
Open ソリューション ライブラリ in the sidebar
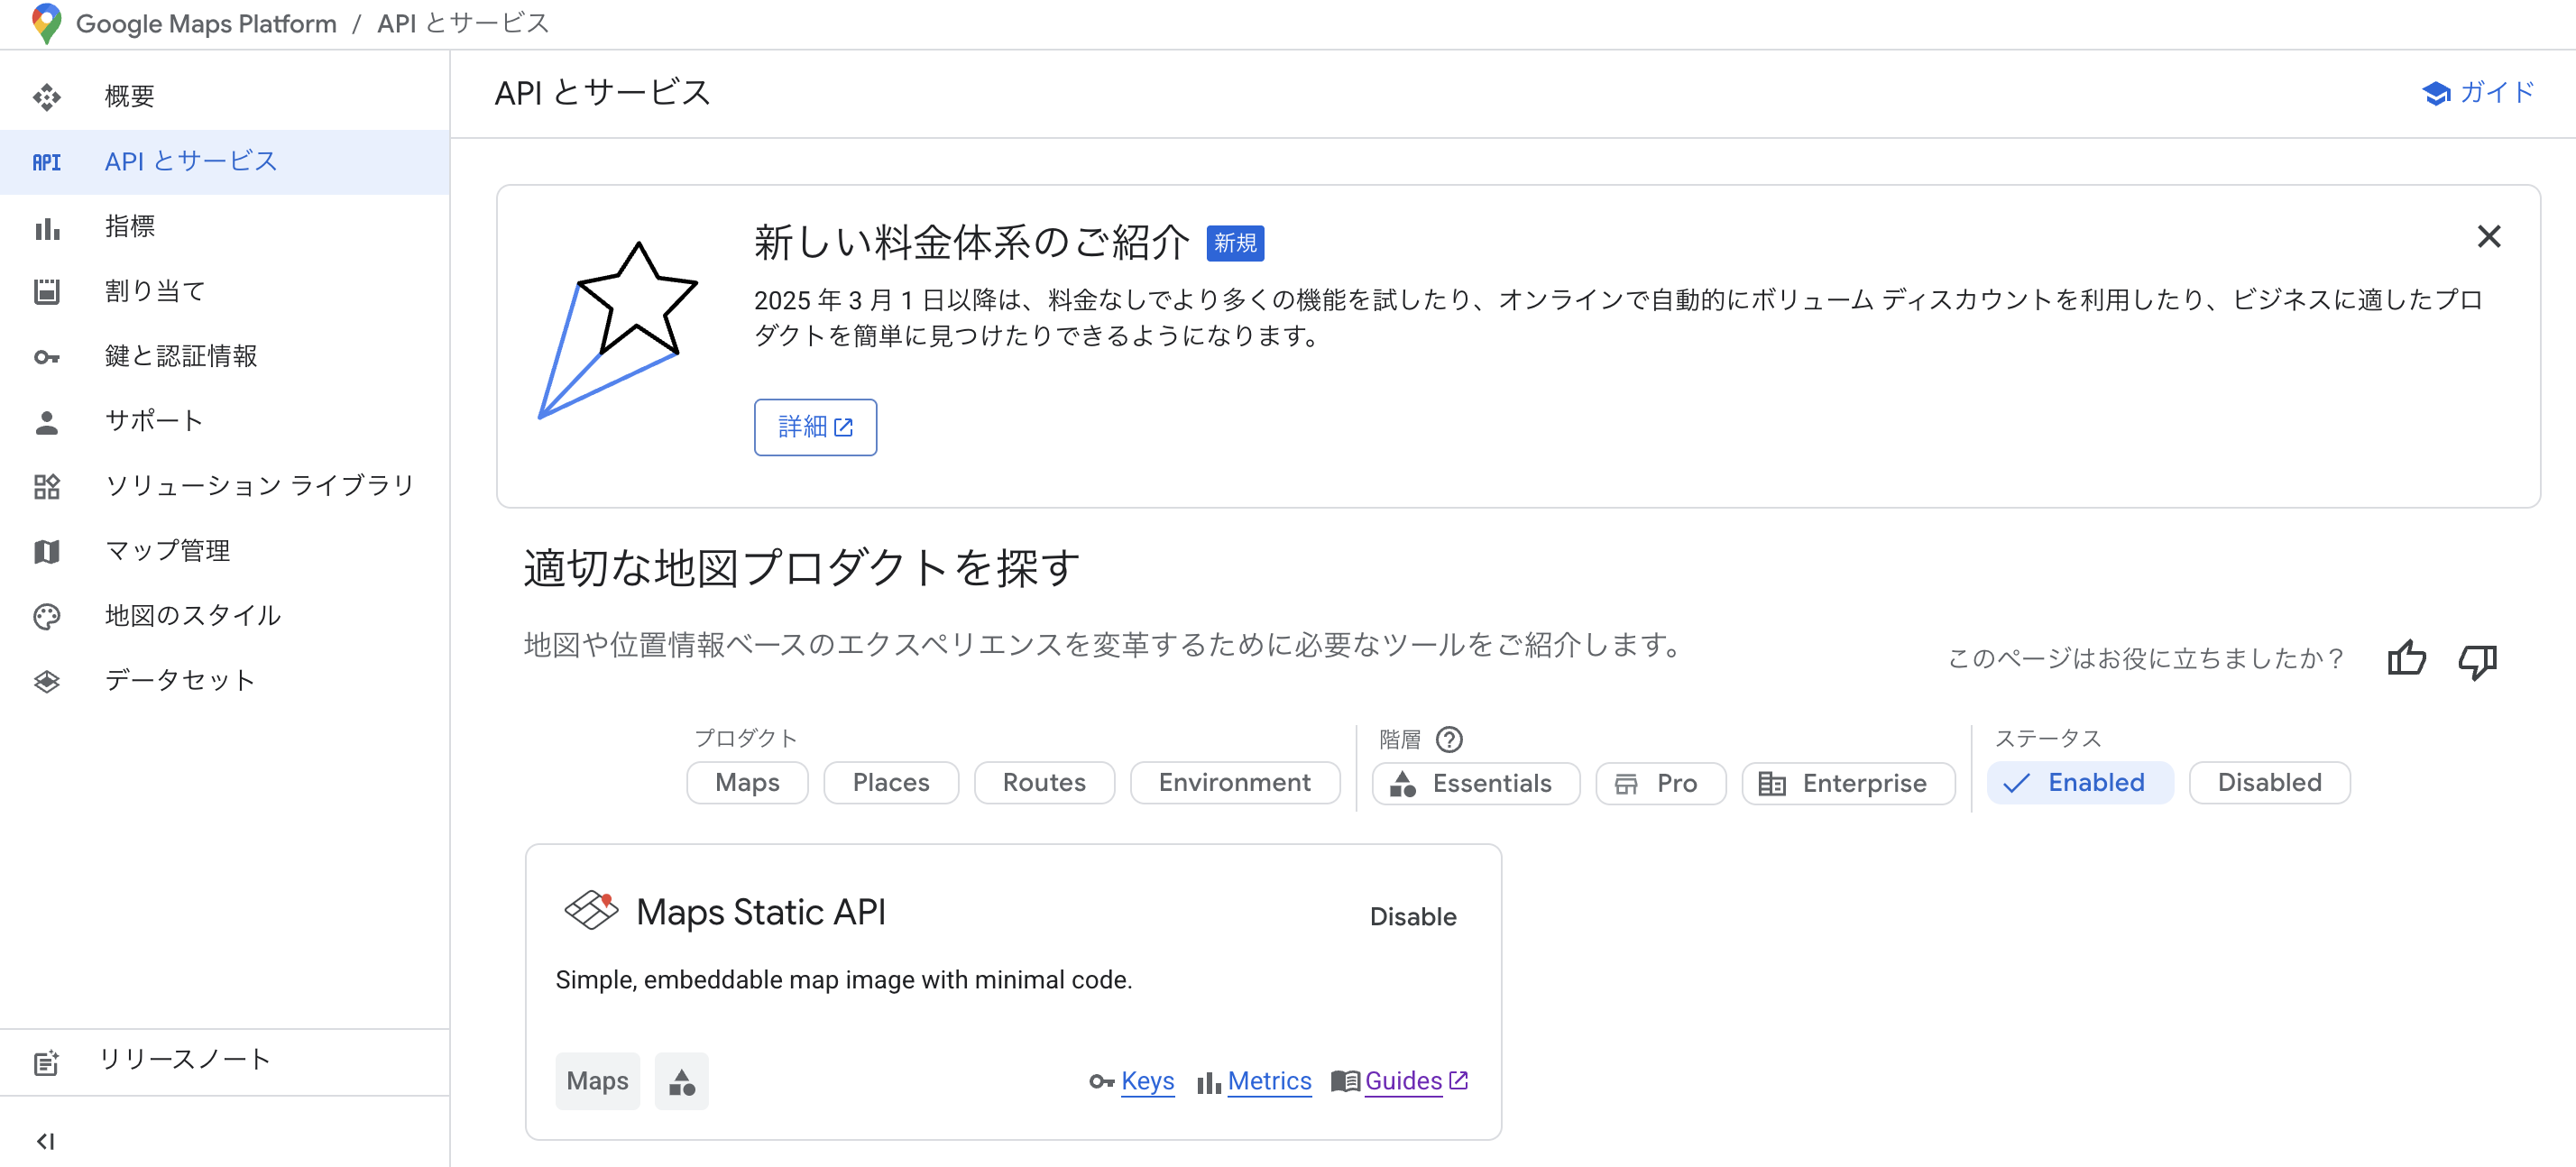[258, 485]
